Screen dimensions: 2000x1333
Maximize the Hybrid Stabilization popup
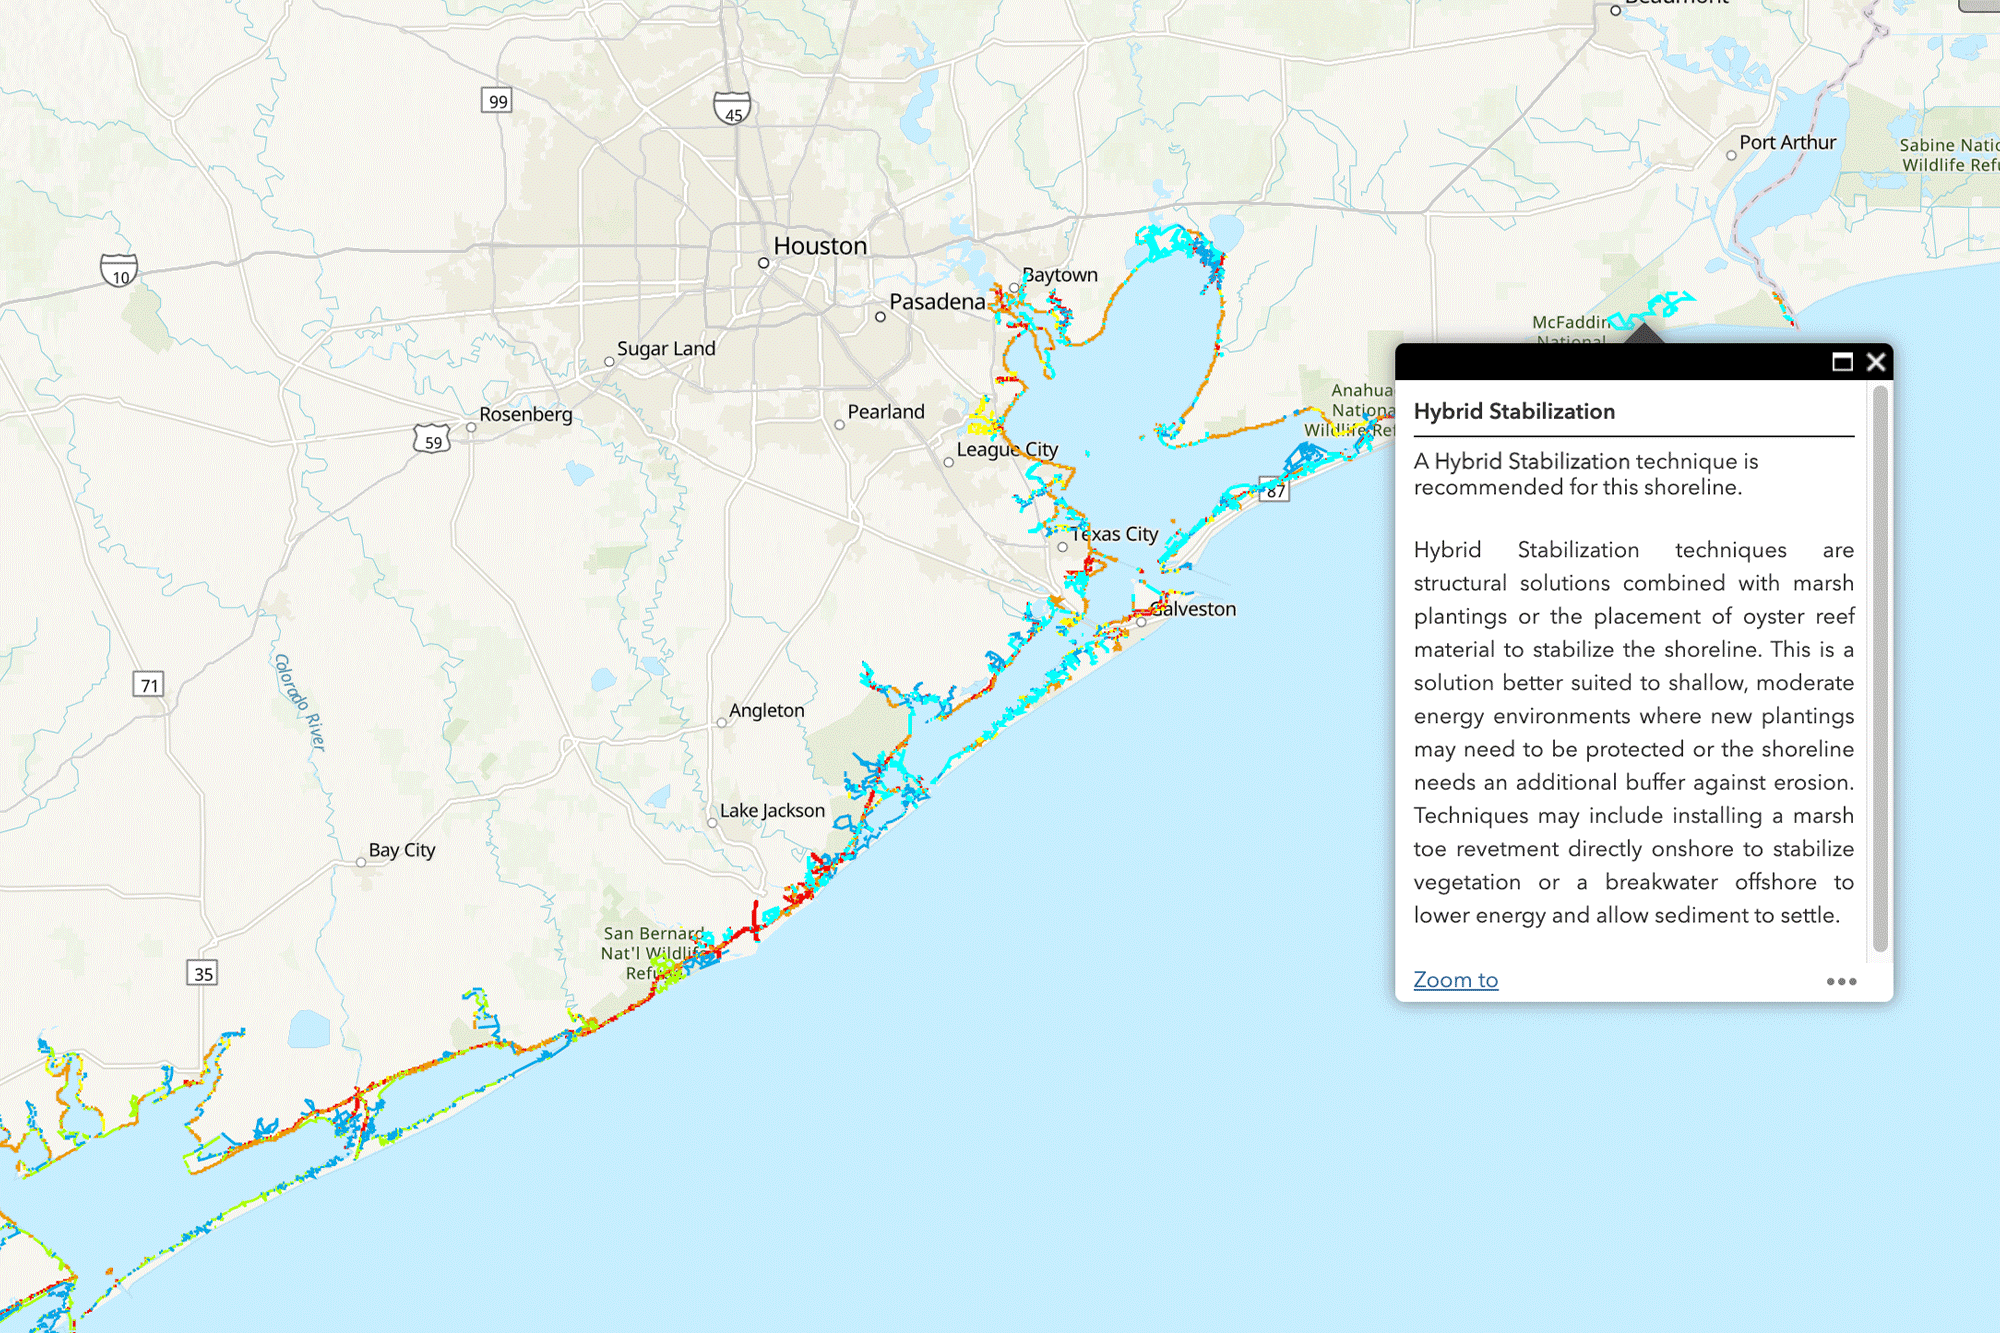coord(1842,362)
